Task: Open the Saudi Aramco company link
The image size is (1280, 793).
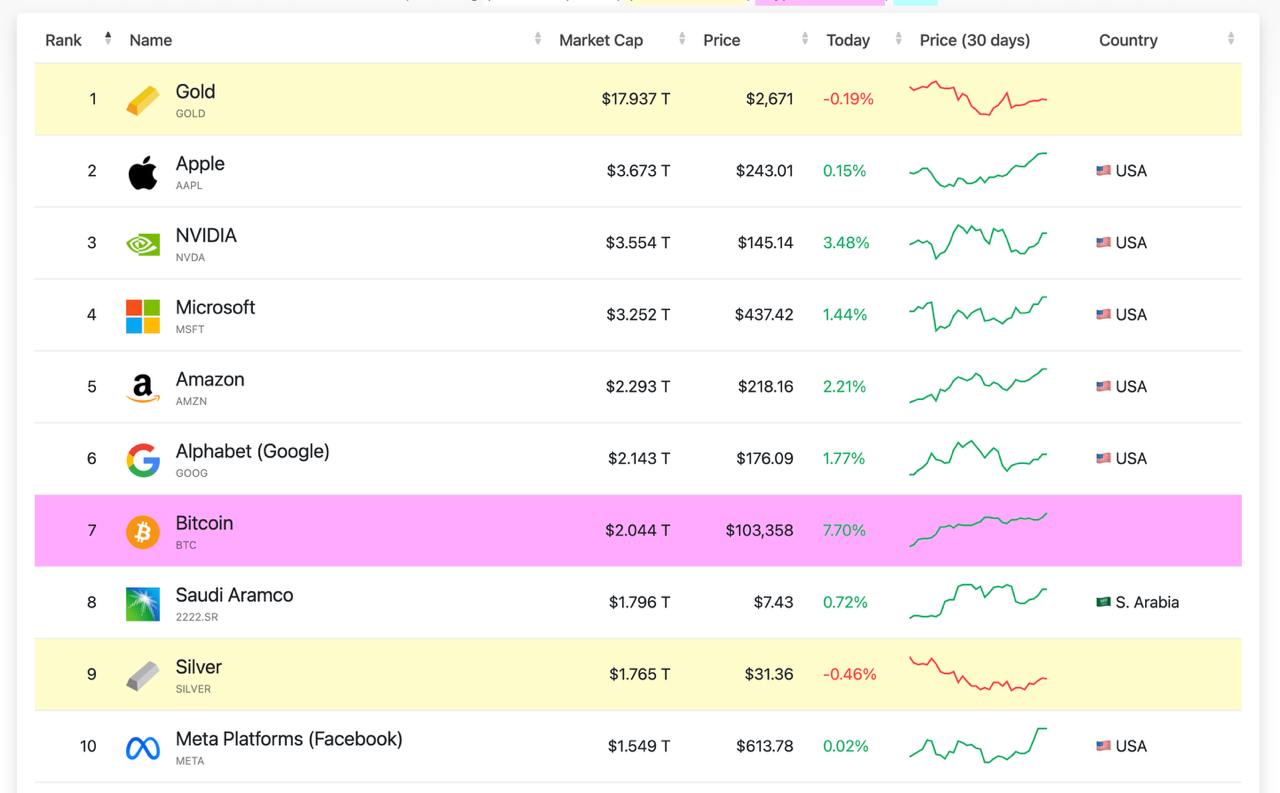Action: click(234, 595)
